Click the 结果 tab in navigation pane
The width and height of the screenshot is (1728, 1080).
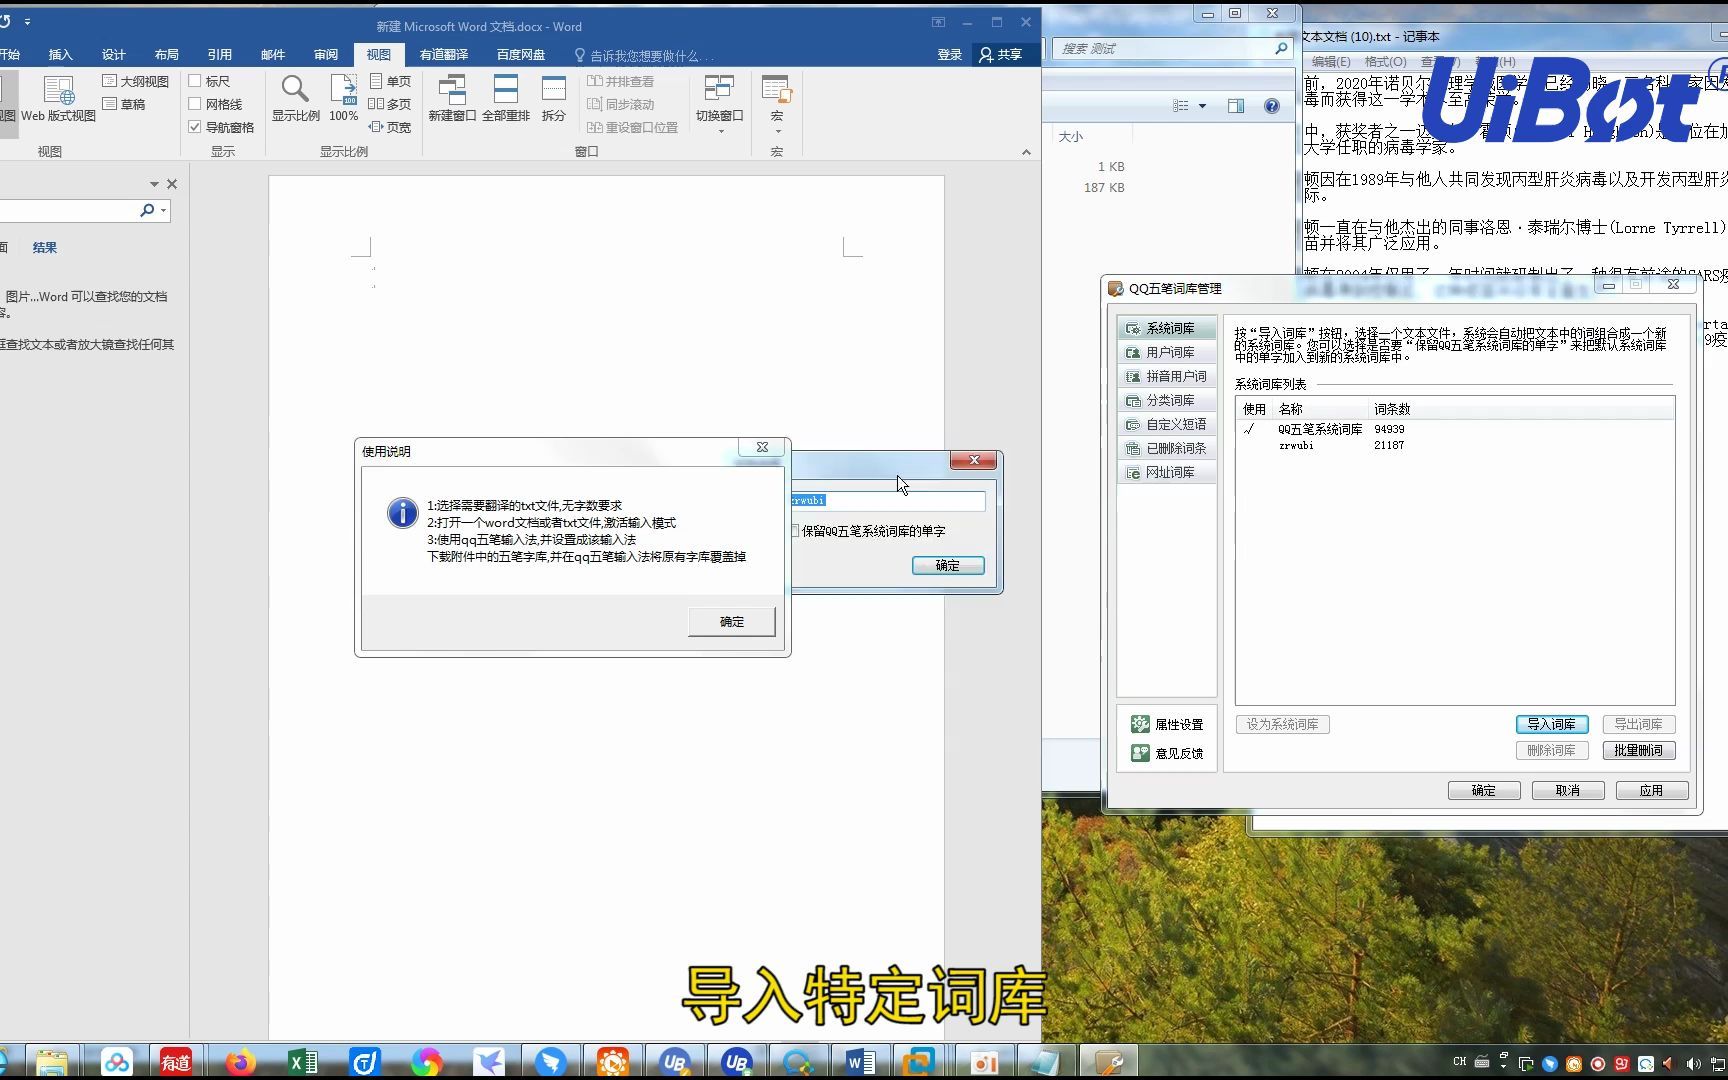pyautogui.click(x=45, y=247)
